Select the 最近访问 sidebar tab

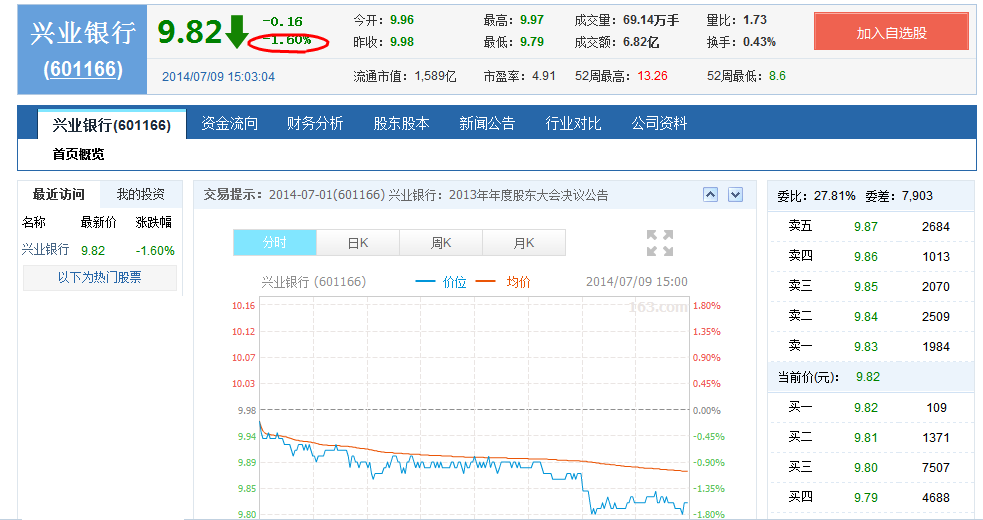point(59,194)
